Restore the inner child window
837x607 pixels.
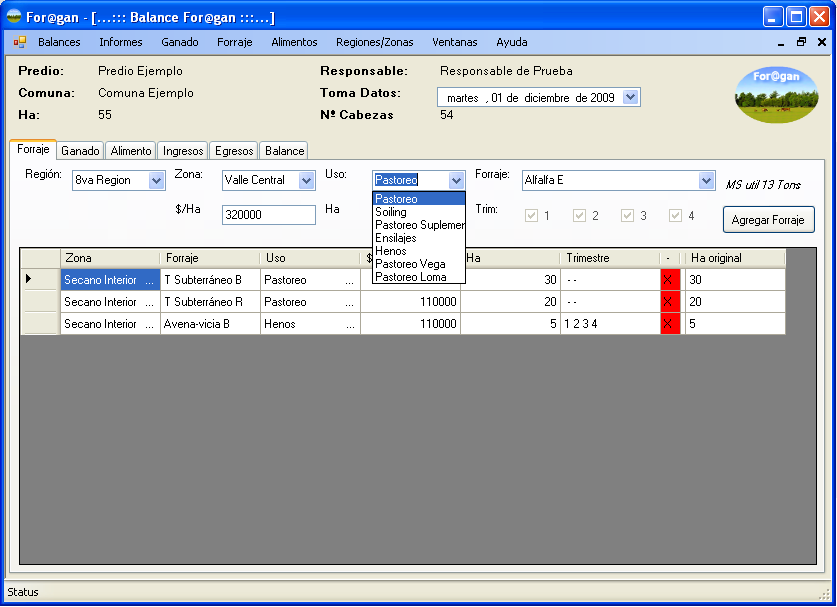[801, 42]
